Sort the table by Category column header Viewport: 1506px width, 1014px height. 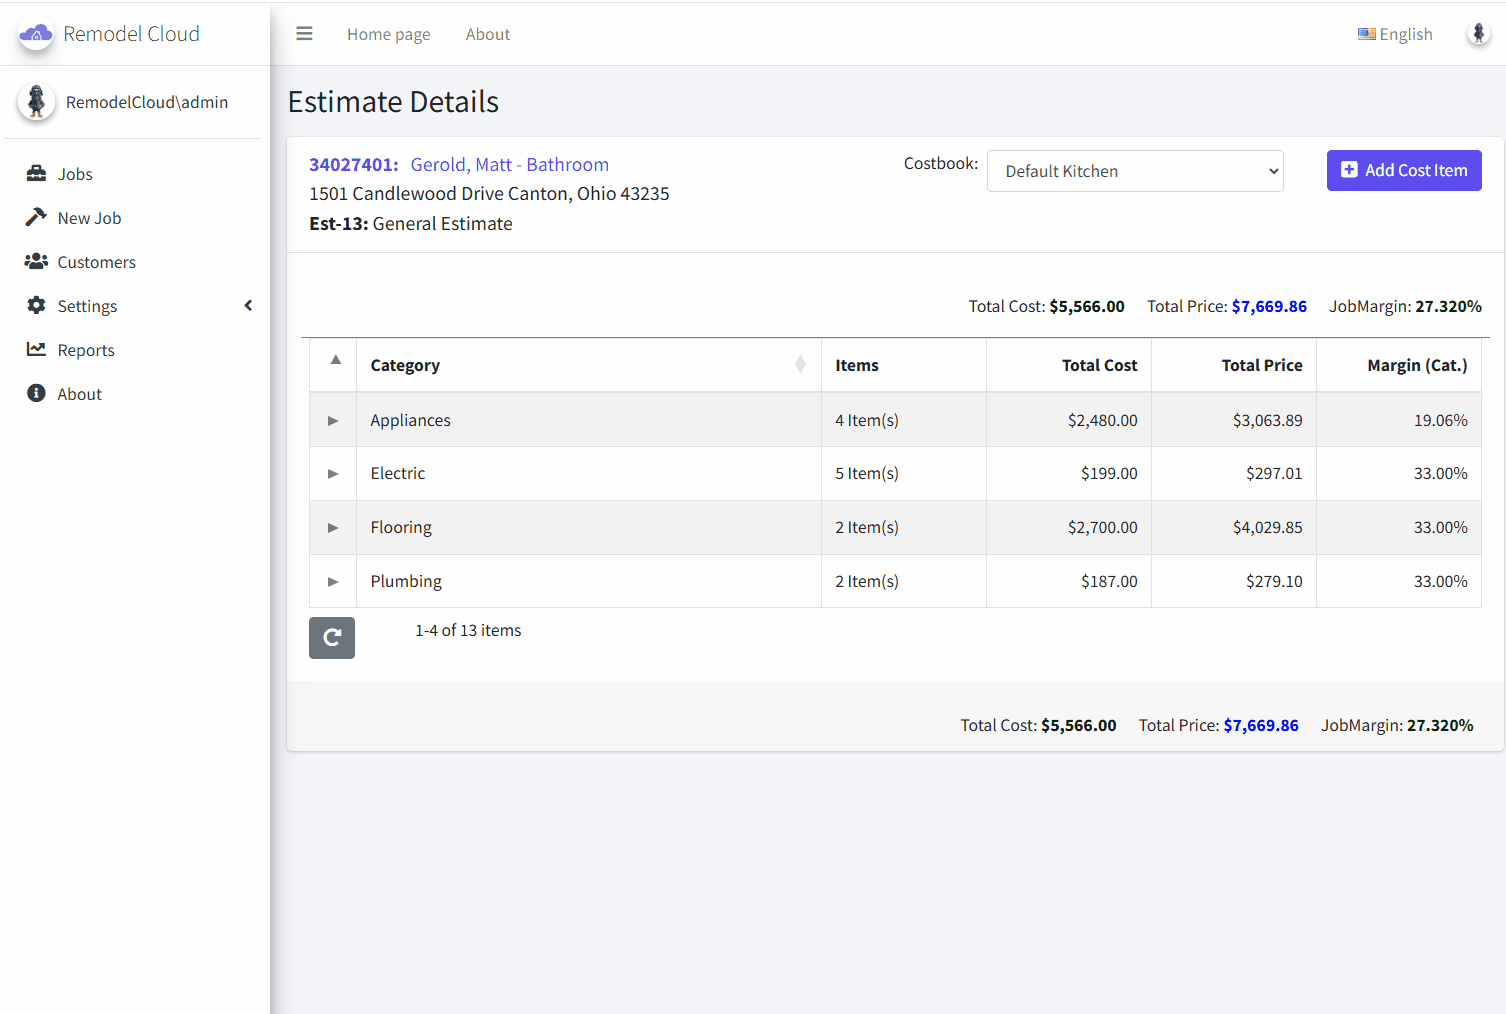coord(405,365)
